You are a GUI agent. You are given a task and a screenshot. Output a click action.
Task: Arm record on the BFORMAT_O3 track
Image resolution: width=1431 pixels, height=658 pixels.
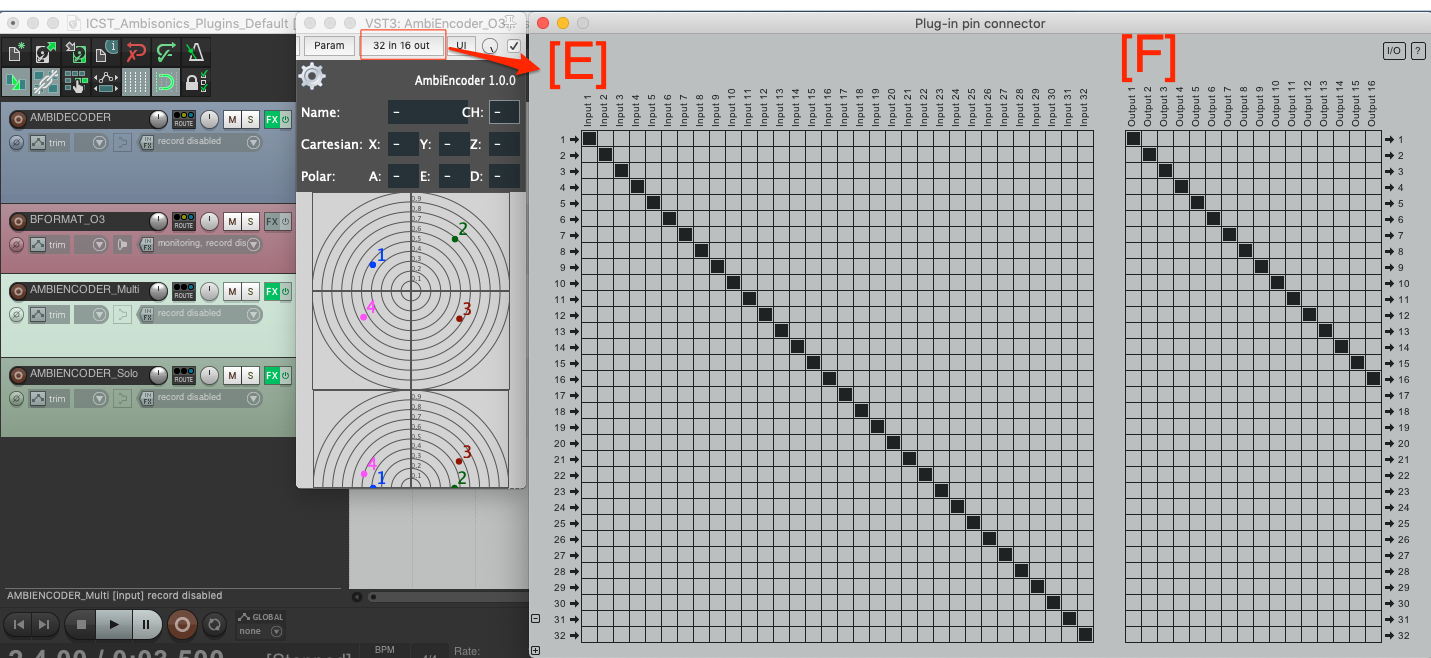pos(17,221)
